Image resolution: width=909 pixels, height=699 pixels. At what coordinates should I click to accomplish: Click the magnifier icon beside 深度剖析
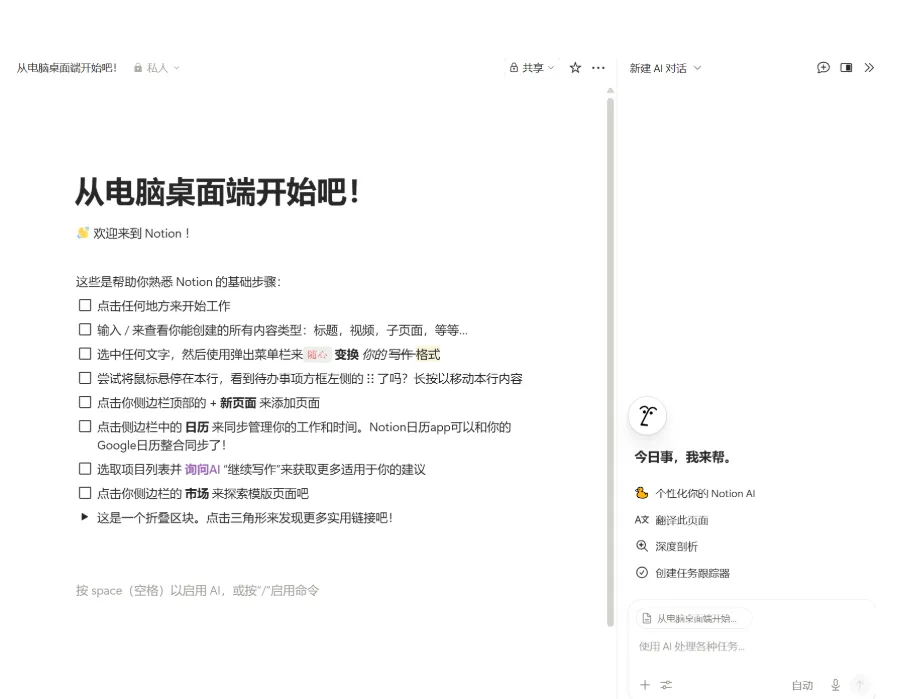[x=642, y=546]
